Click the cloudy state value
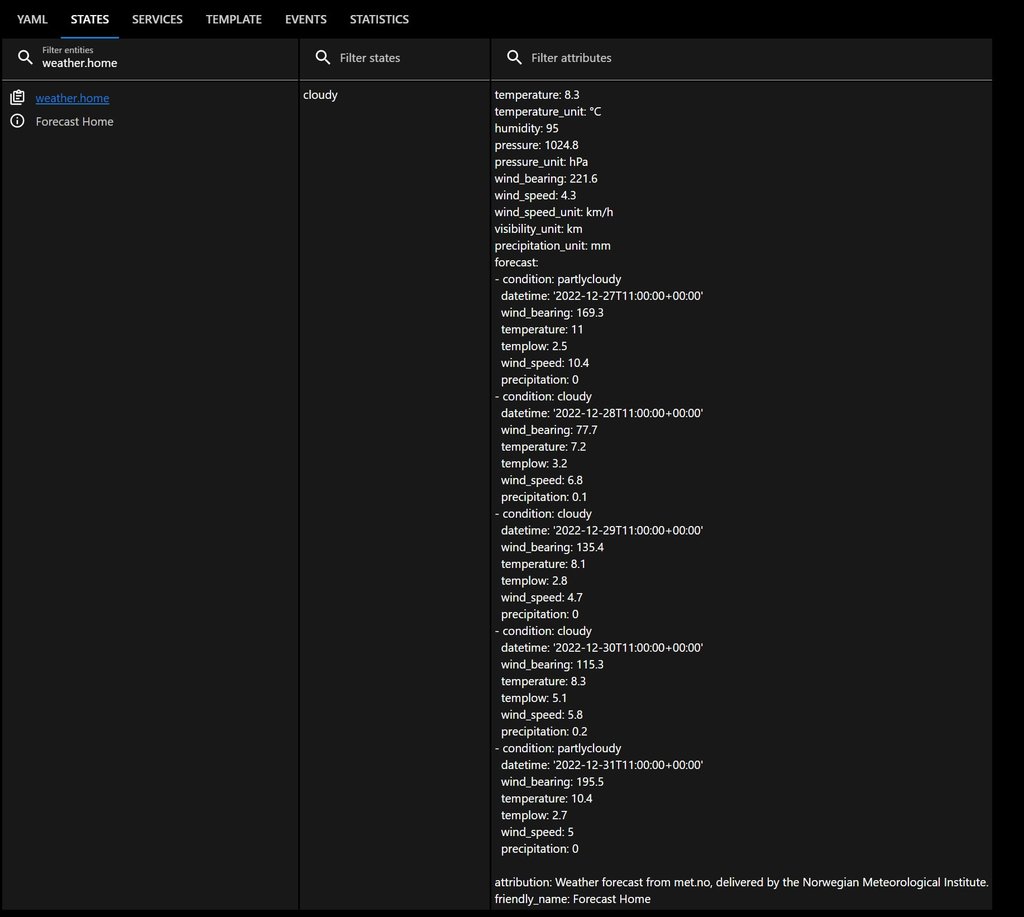Viewport: 1024px width, 917px height. 320,95
